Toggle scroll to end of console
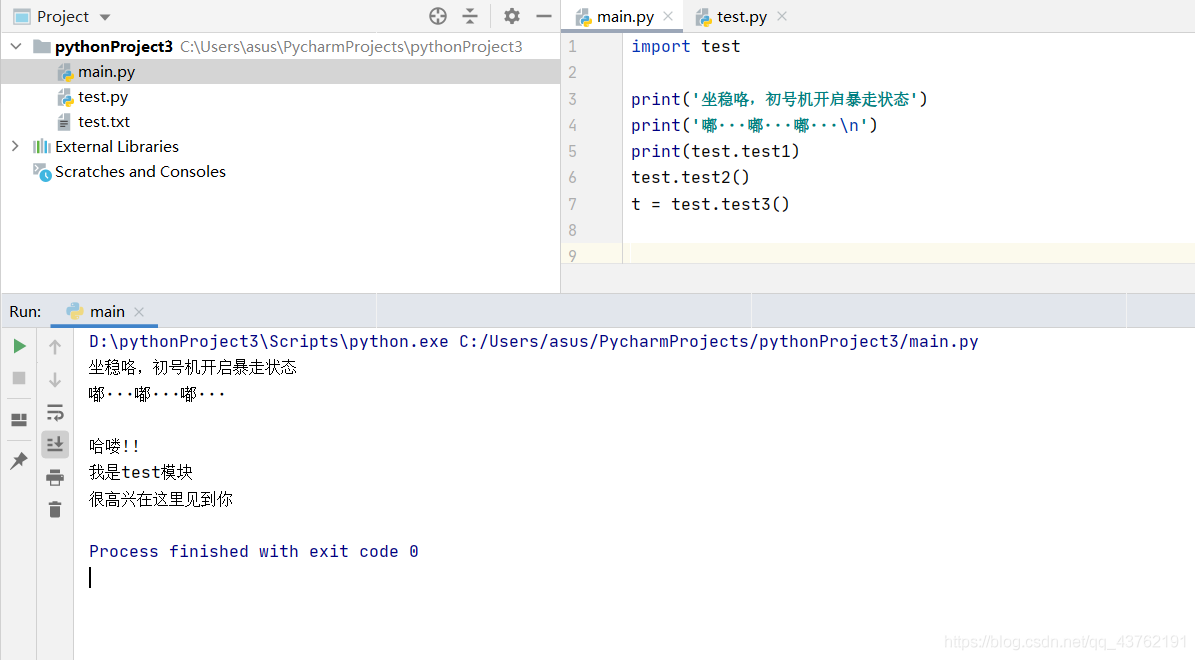 click(55, 444)
